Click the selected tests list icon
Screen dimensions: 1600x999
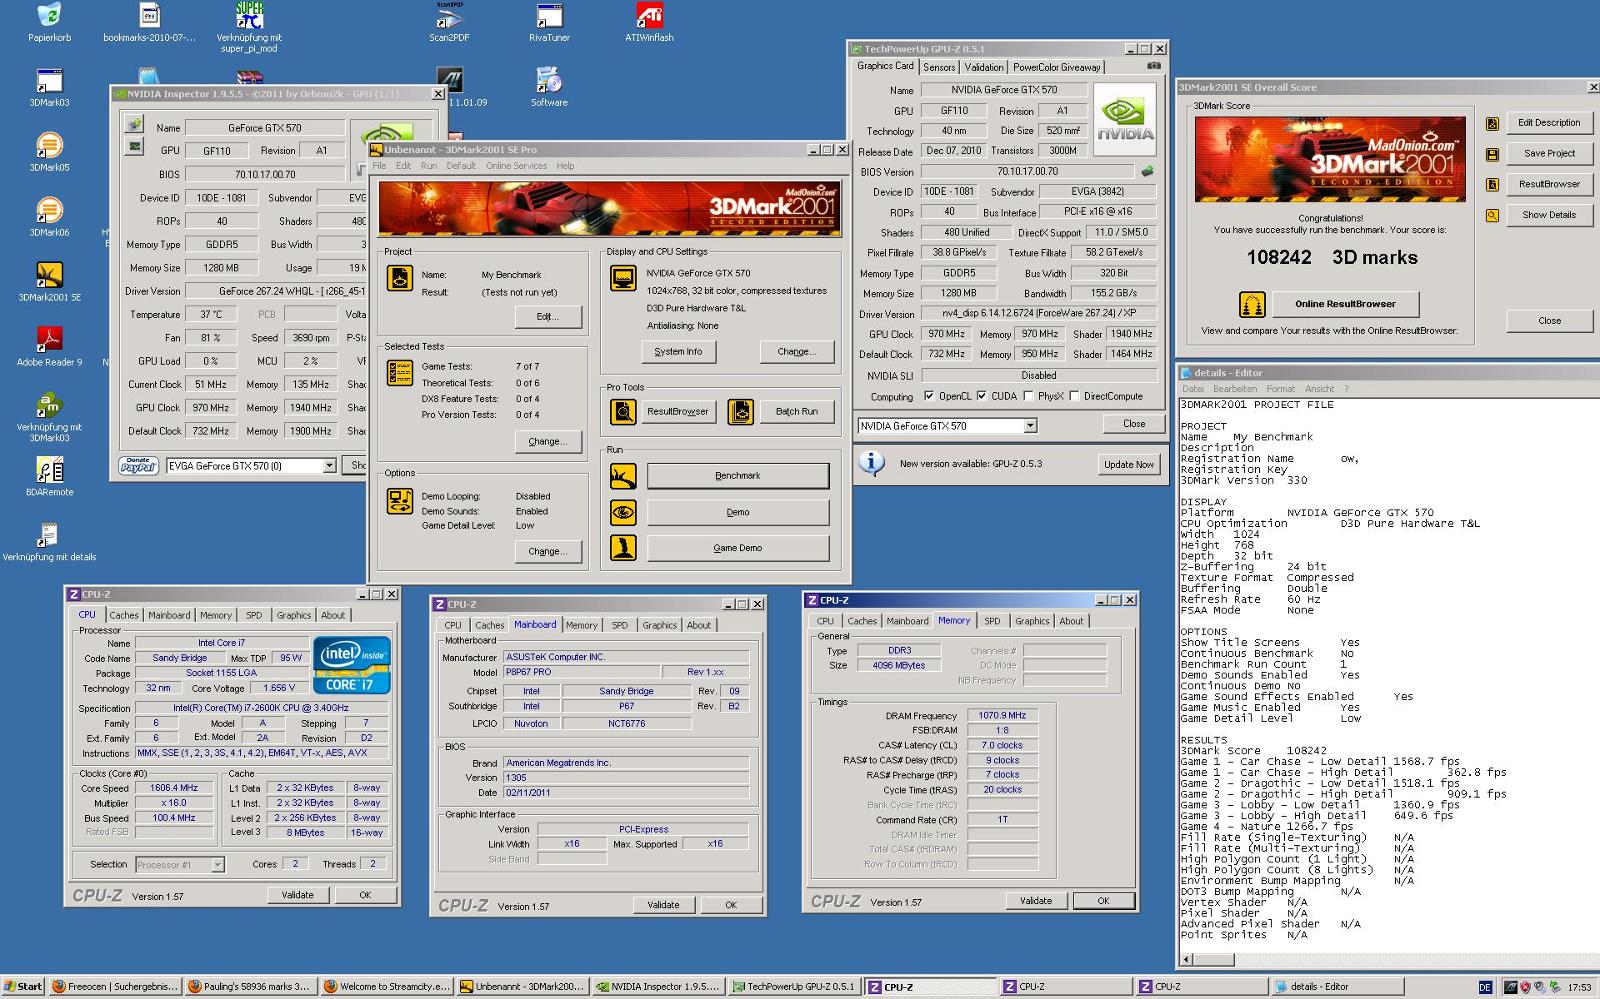tap(400, 373)
